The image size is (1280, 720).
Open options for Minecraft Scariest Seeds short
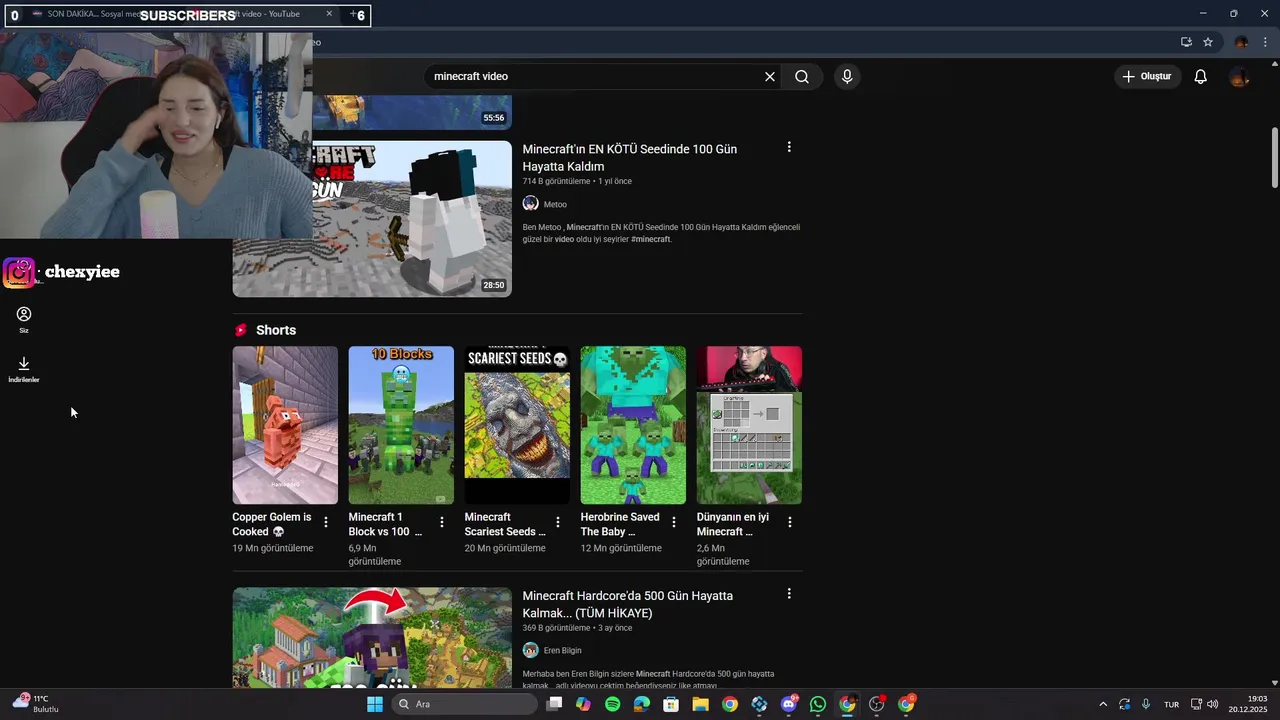coord(558,522)
